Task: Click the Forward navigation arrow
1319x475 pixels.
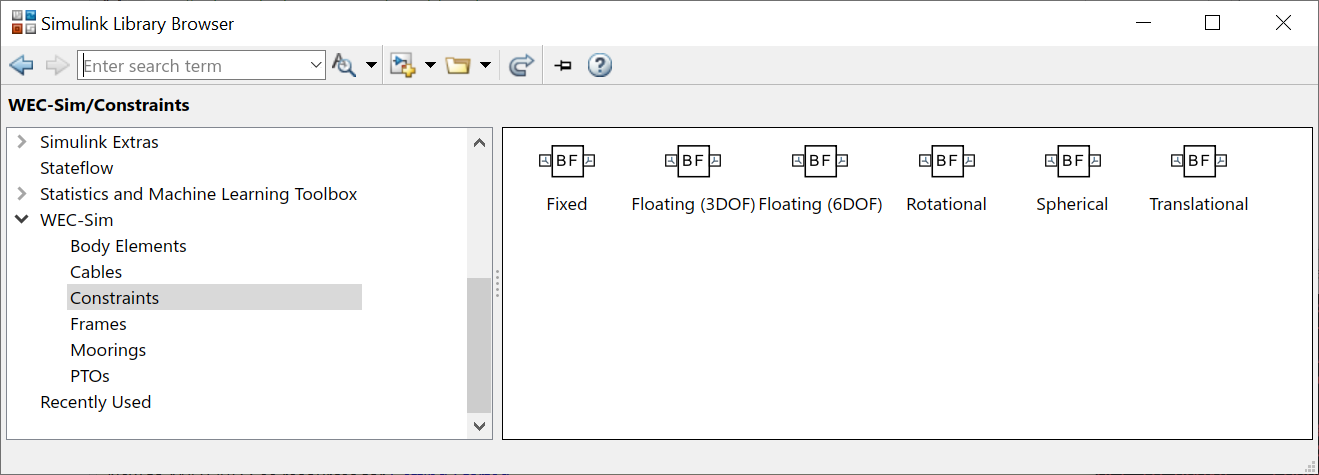Action: point(57,66)
